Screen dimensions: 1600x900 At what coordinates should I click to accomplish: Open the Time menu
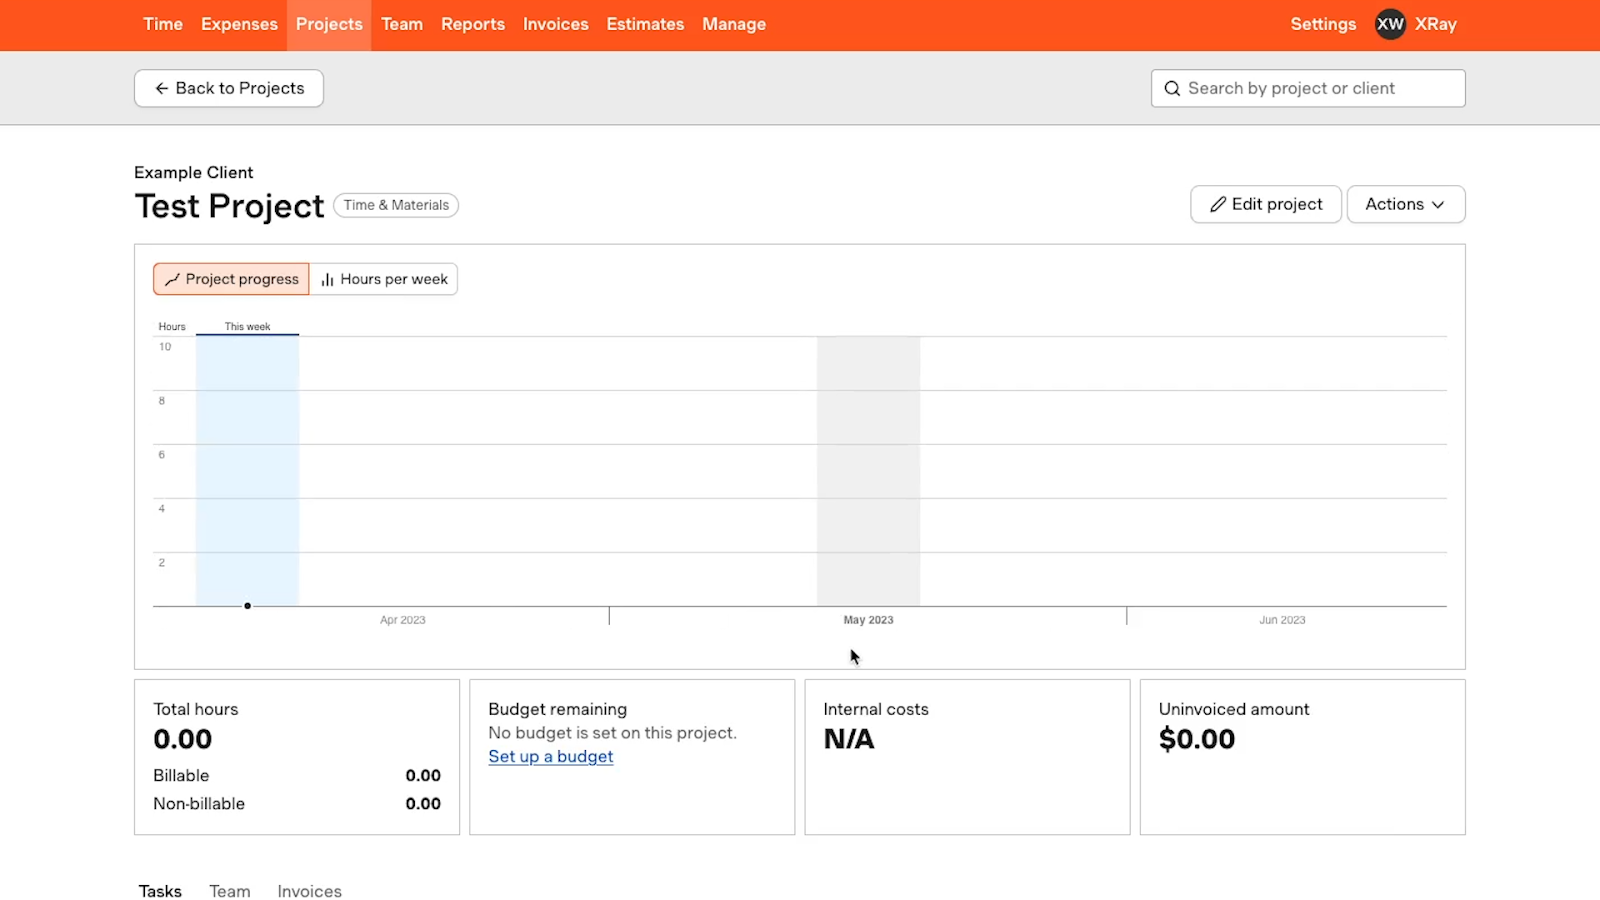click(163, 24)
